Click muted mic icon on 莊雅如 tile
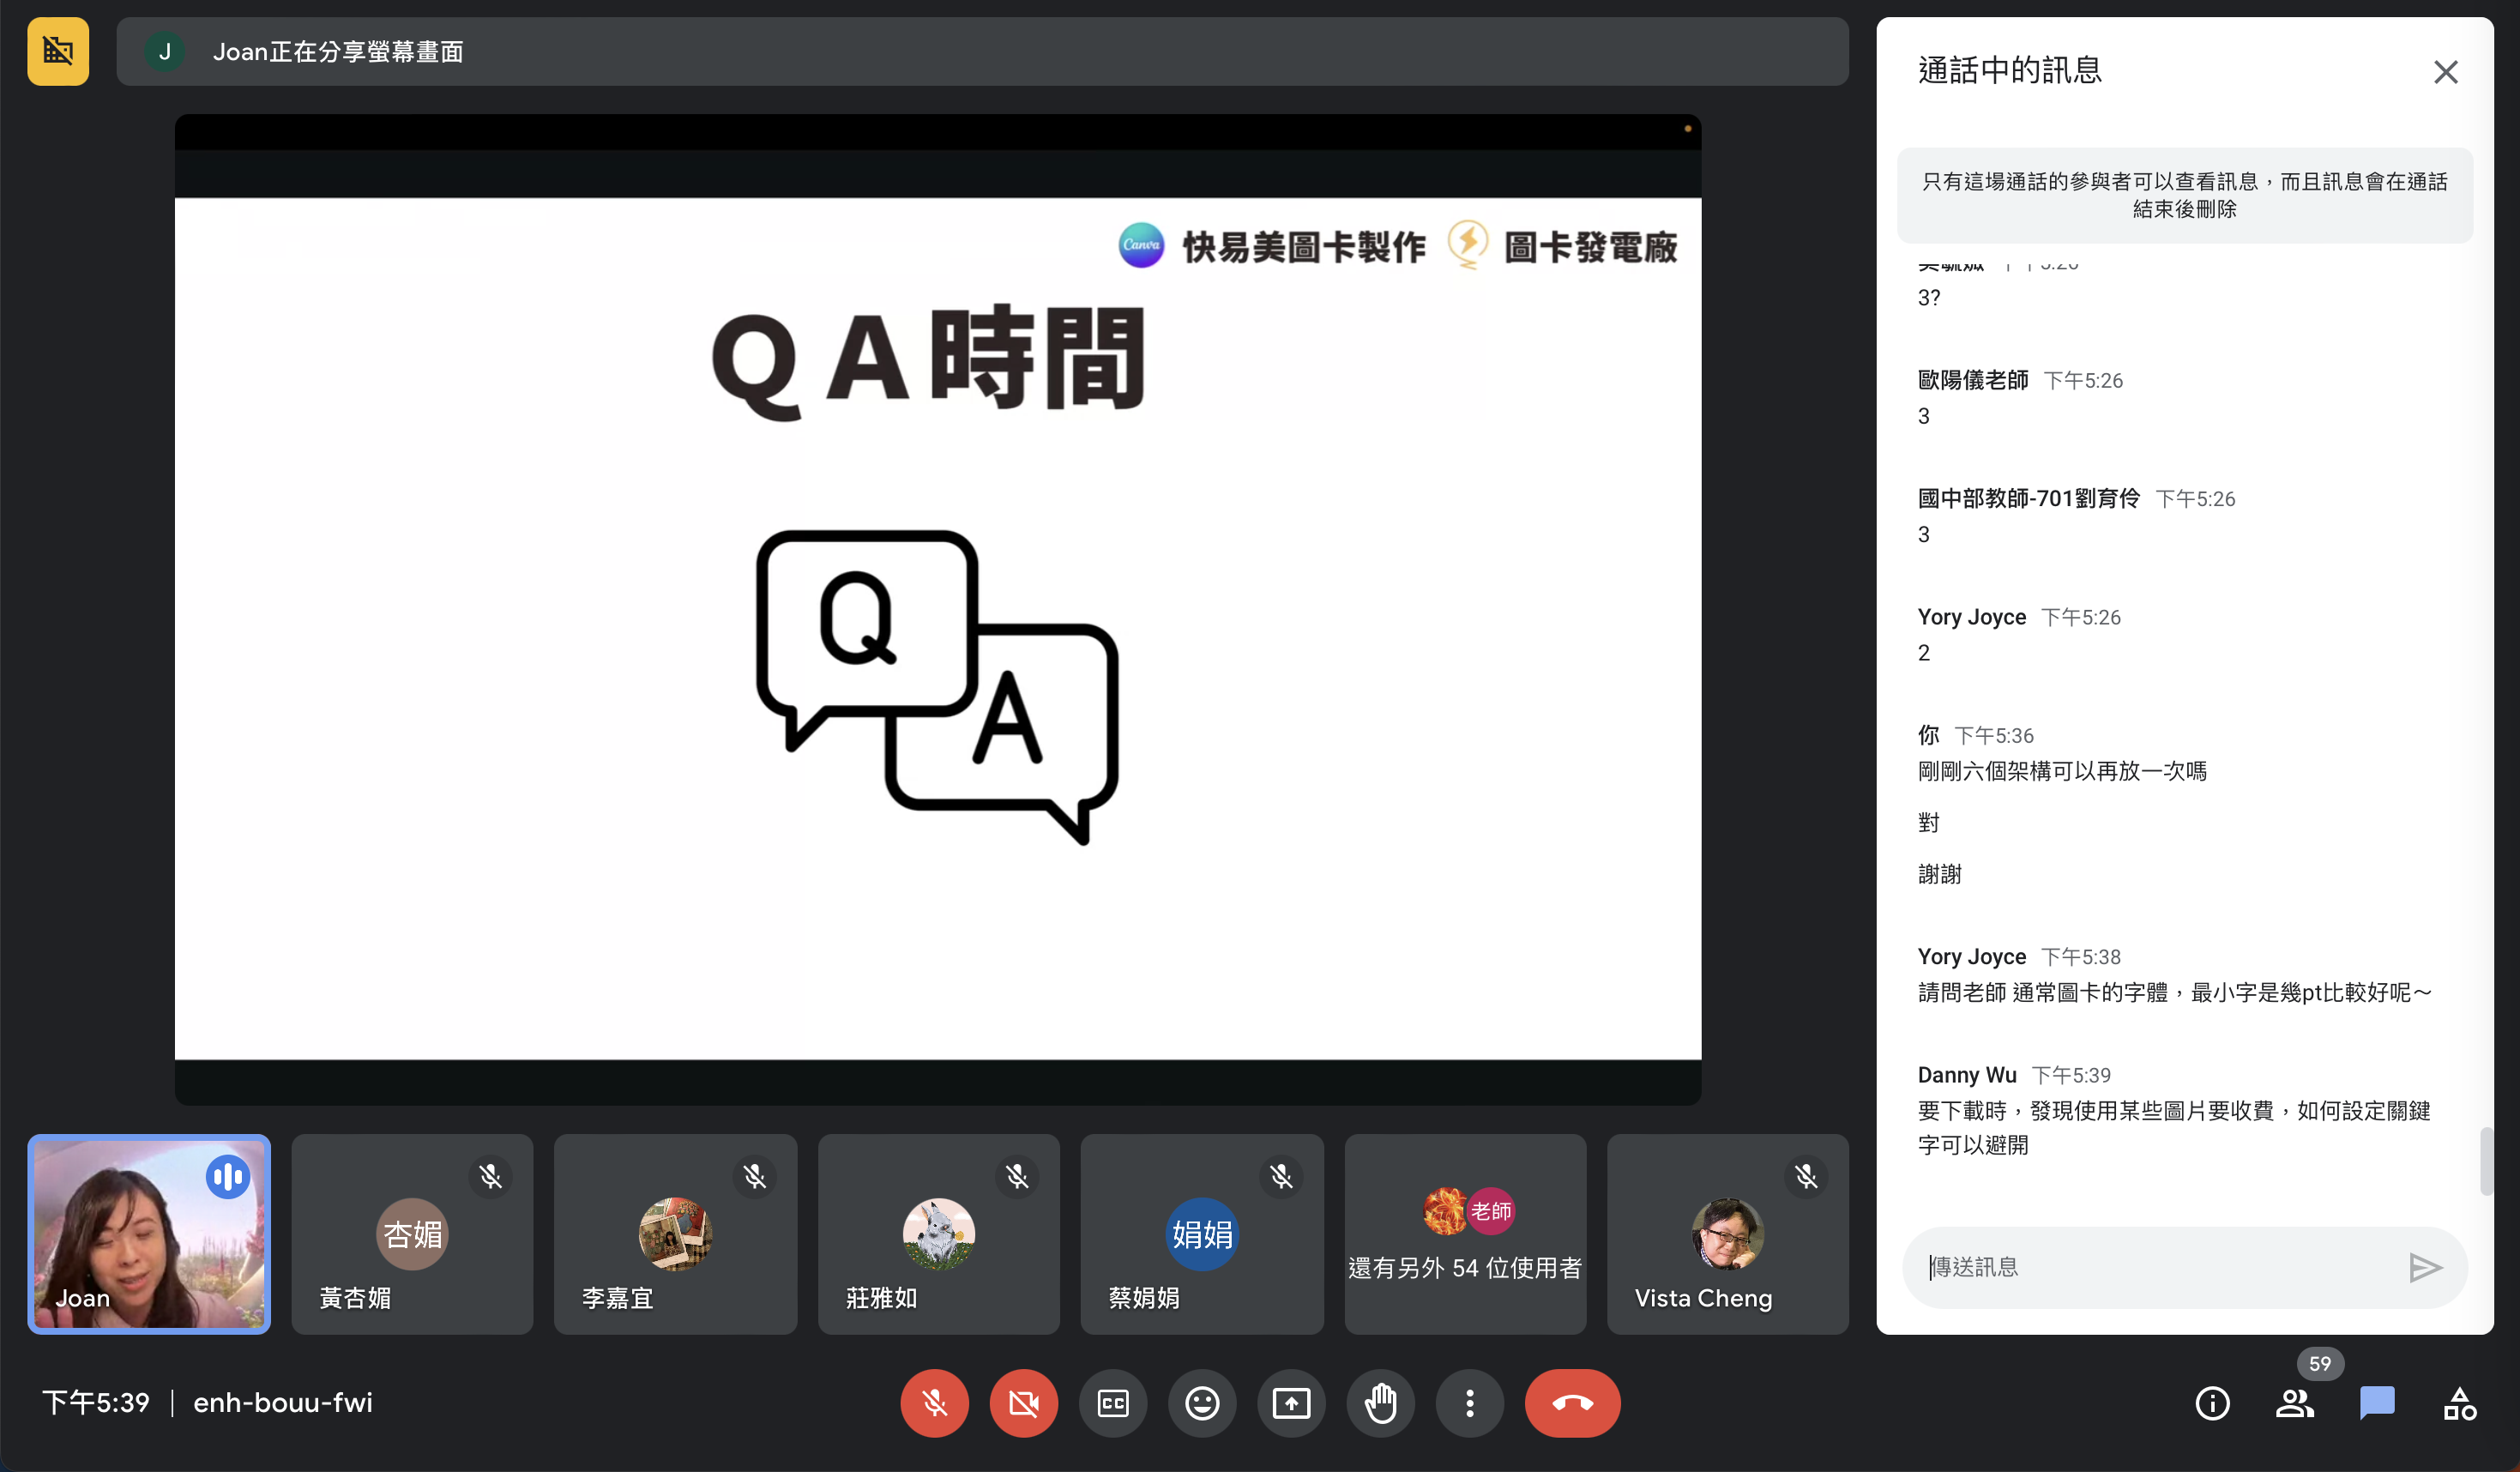Viewport: 2520px width, 1472px height. click(1017, 1176)
